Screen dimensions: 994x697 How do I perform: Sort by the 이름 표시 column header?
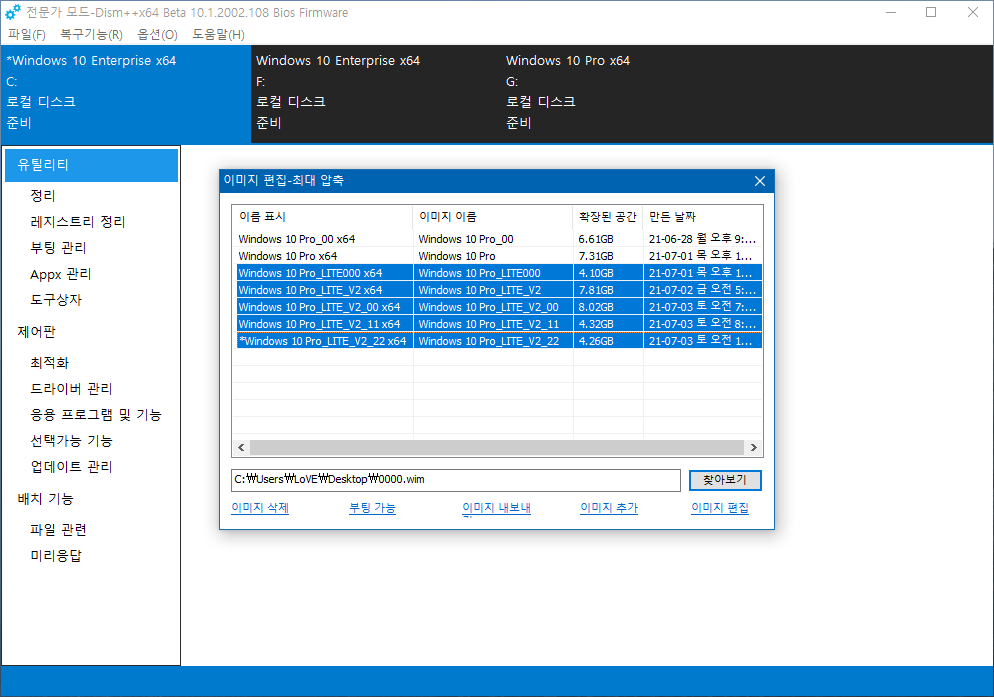click(x=323, y=217)
